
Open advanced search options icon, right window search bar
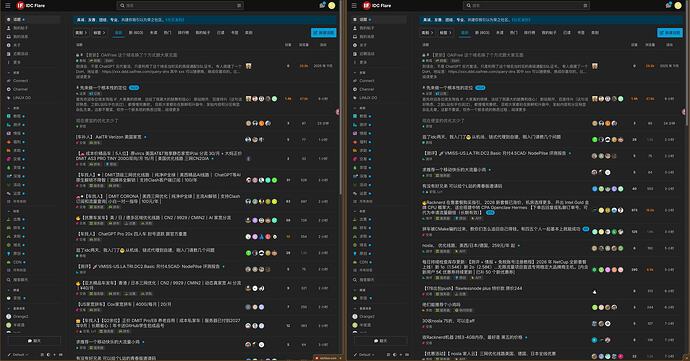tap(585, 6)
